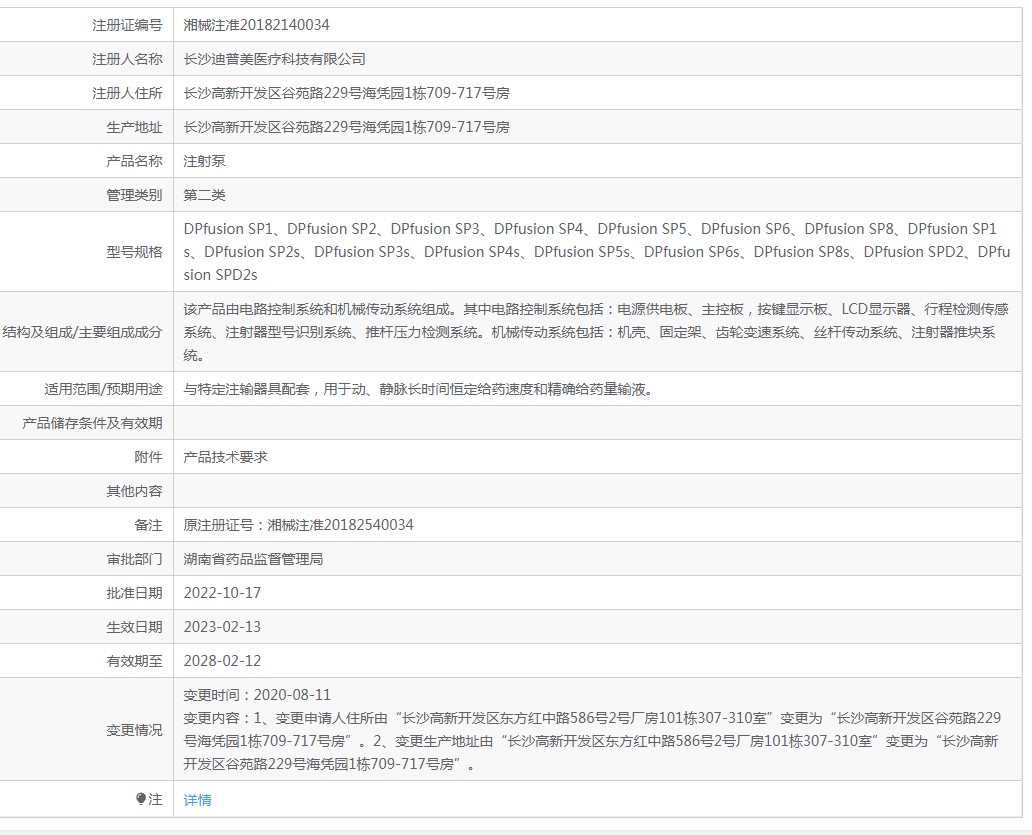Image resolution: width=1032 pixels, height=835 pixels.
Task: Click change time 2020-08-11 line
Action: pos(257,695)
